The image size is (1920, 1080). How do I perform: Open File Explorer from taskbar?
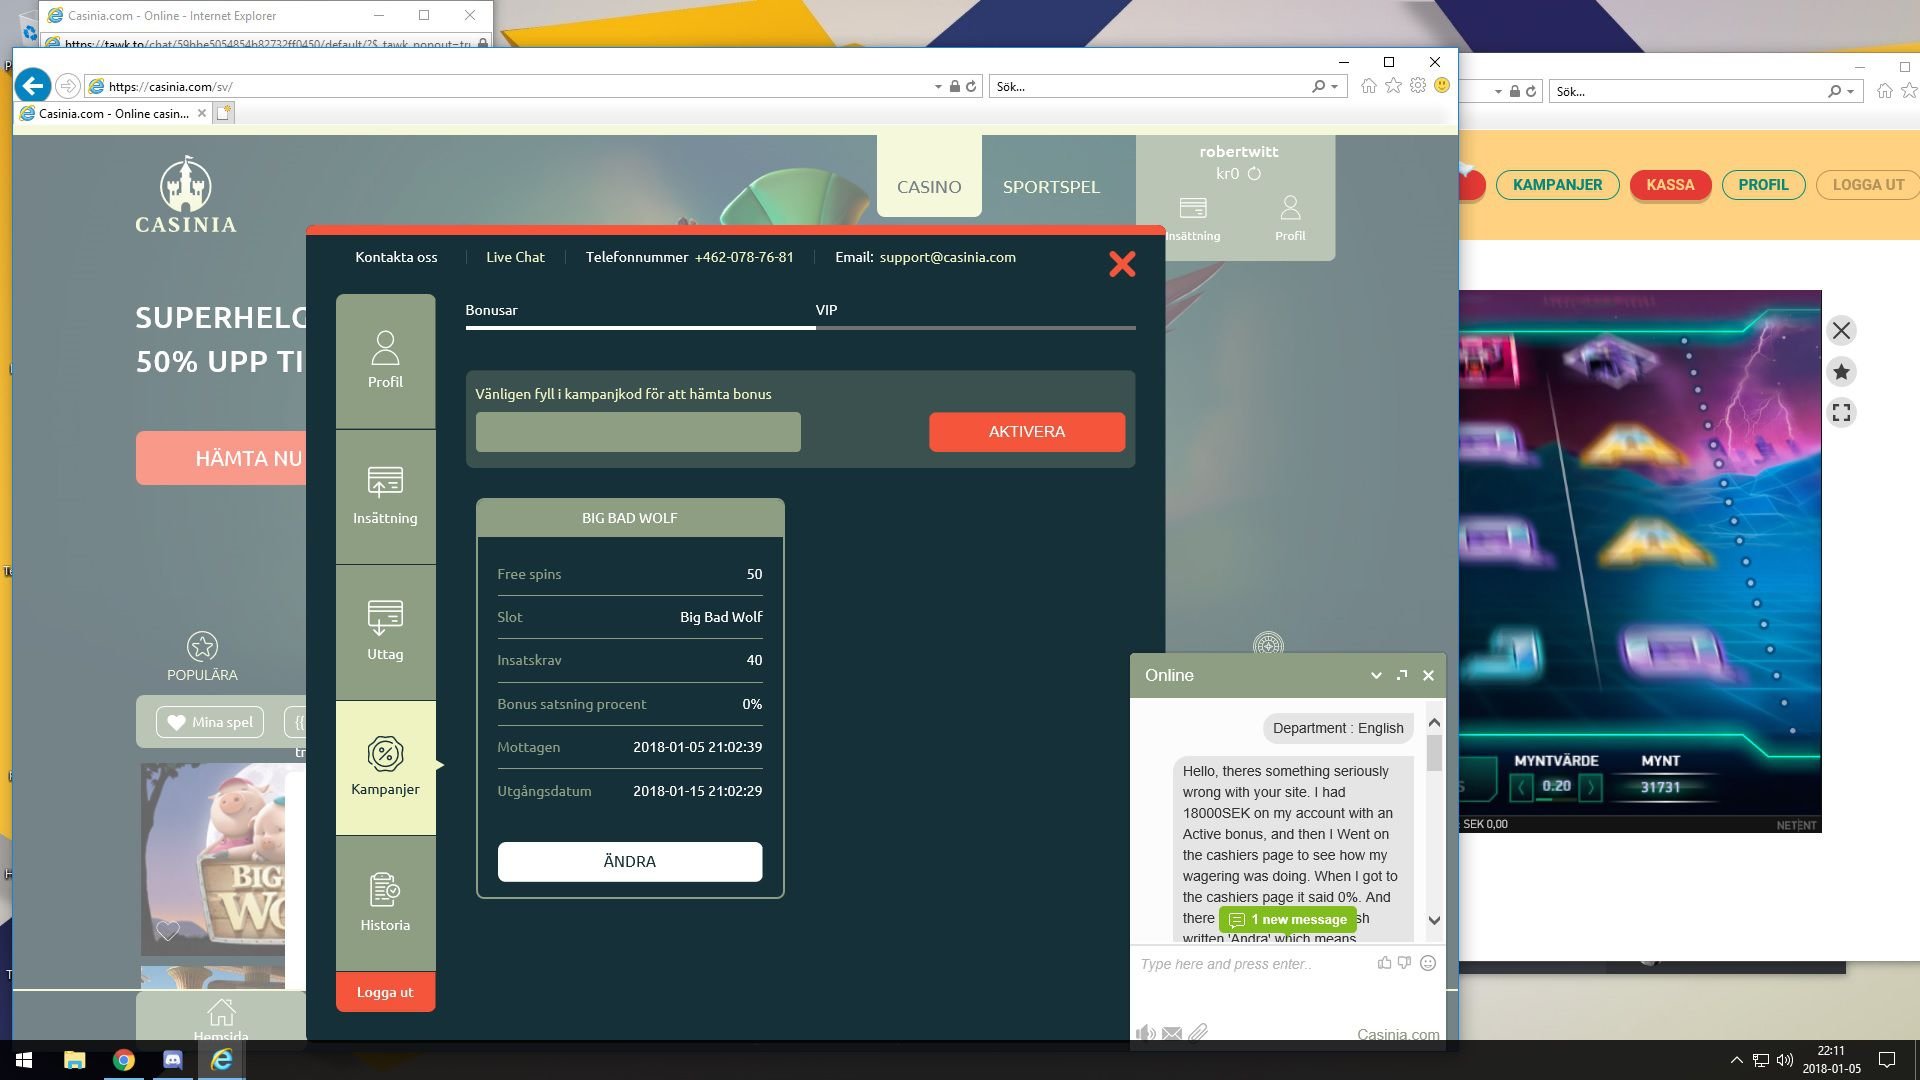pyautogui.click(x=75, y=1060)
